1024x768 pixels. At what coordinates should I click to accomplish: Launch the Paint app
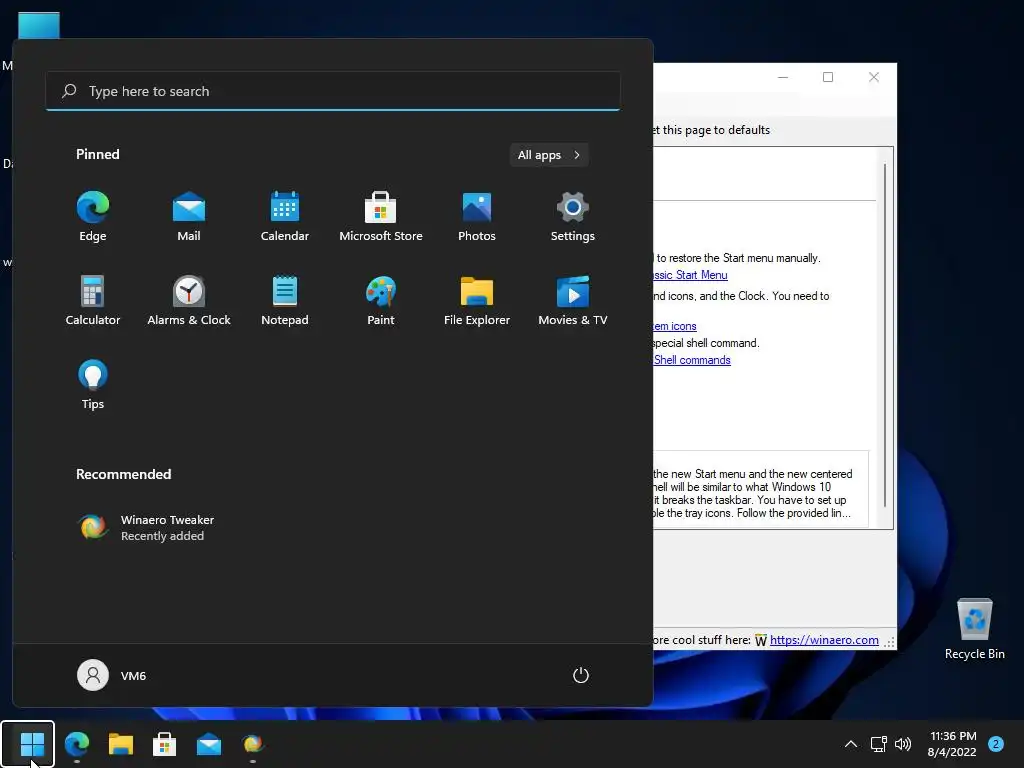pyautogui.click(x=381, y=300)
